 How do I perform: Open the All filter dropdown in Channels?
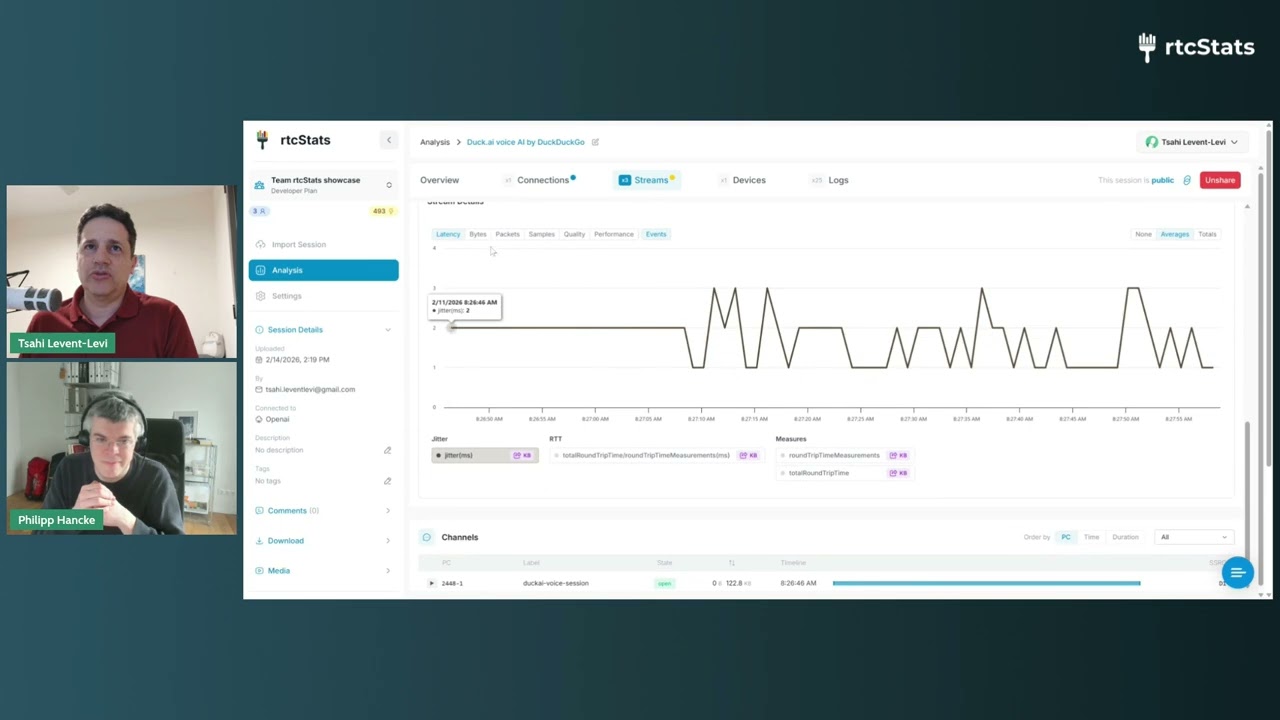click(x=1193, y=537)
